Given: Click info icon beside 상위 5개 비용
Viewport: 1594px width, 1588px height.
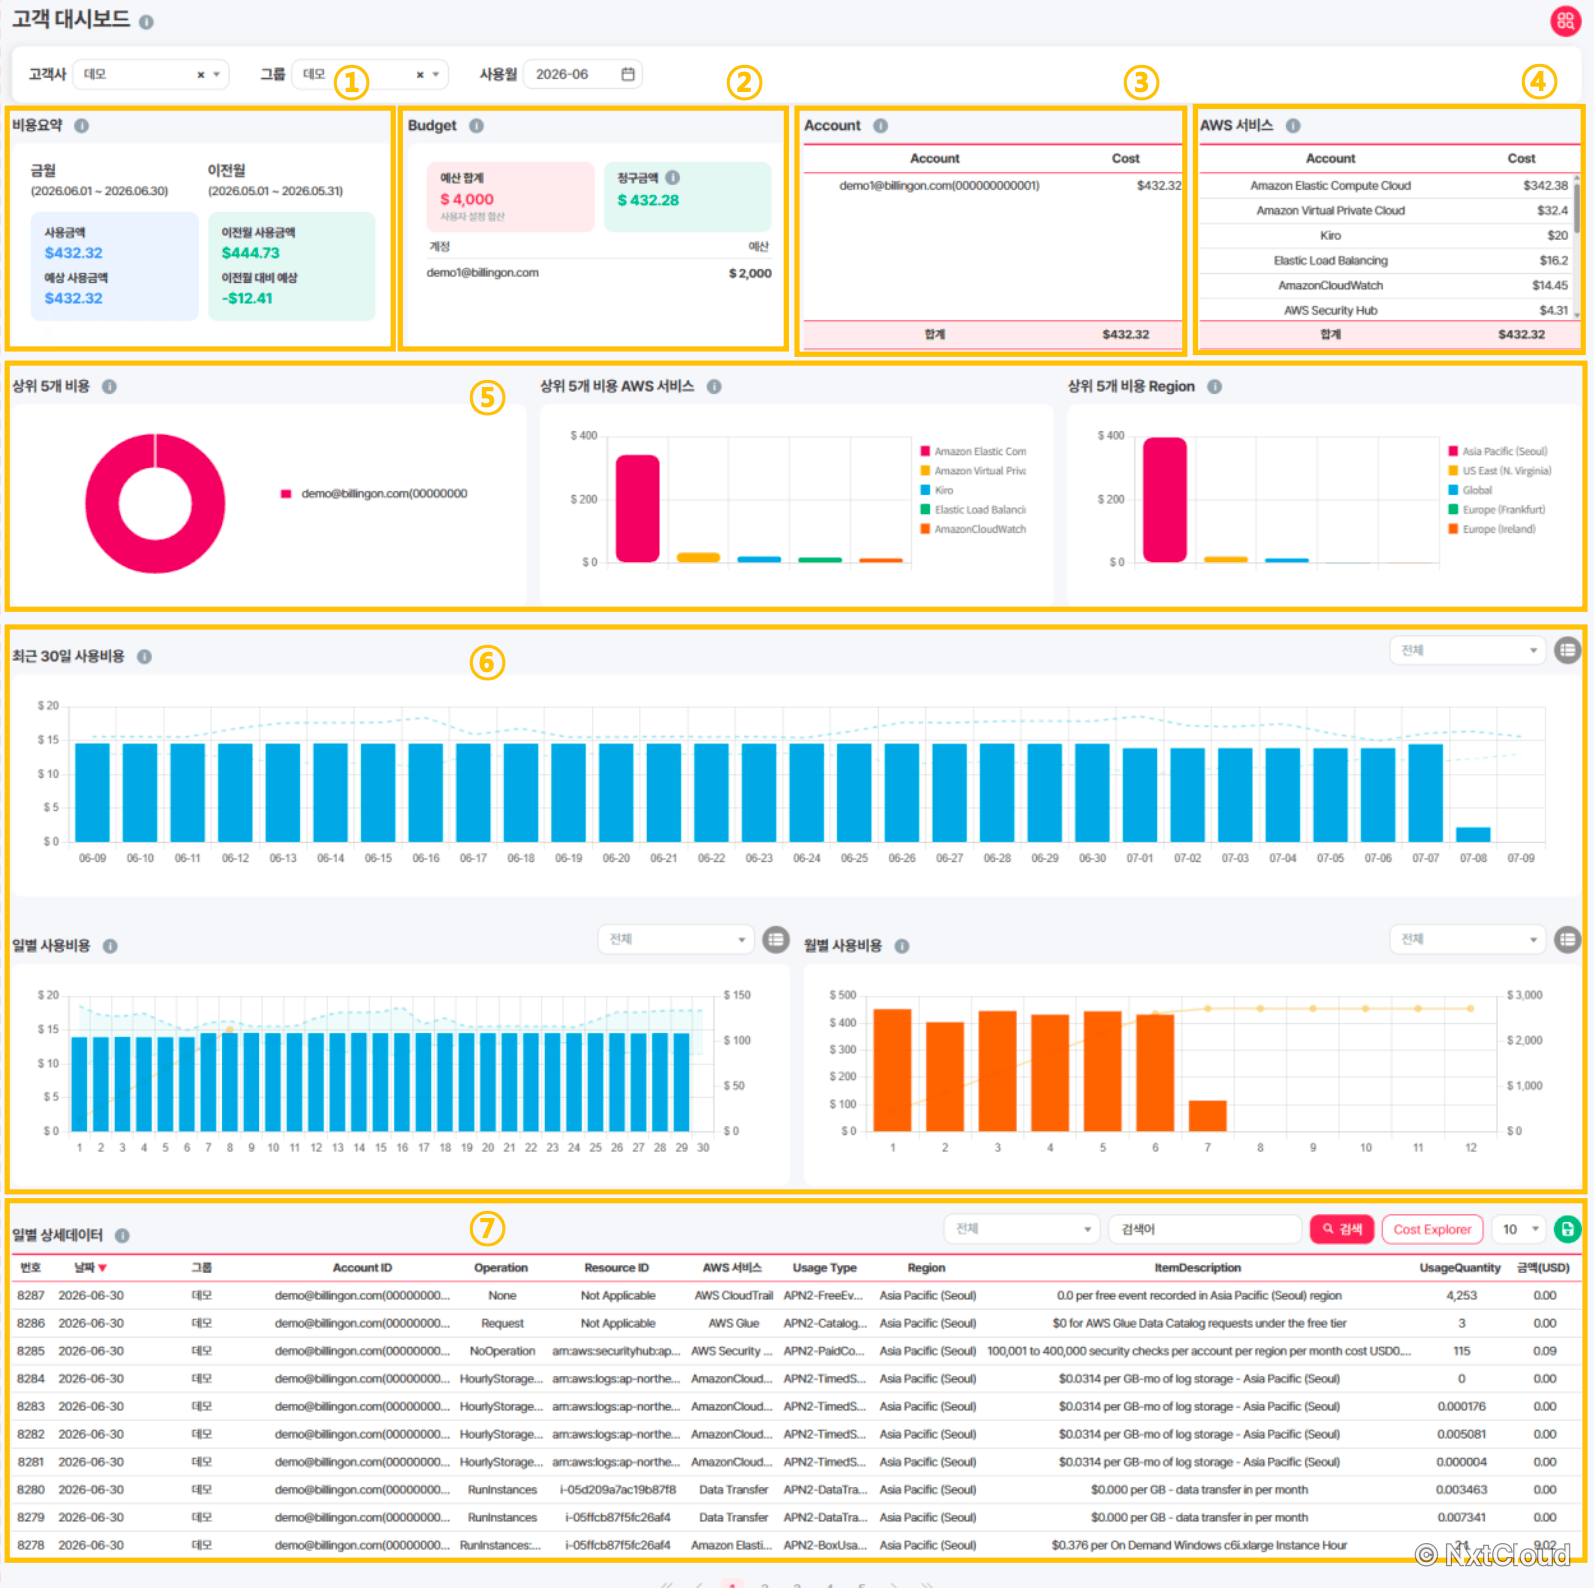Looking at the screenshot, I should point(110,387).
